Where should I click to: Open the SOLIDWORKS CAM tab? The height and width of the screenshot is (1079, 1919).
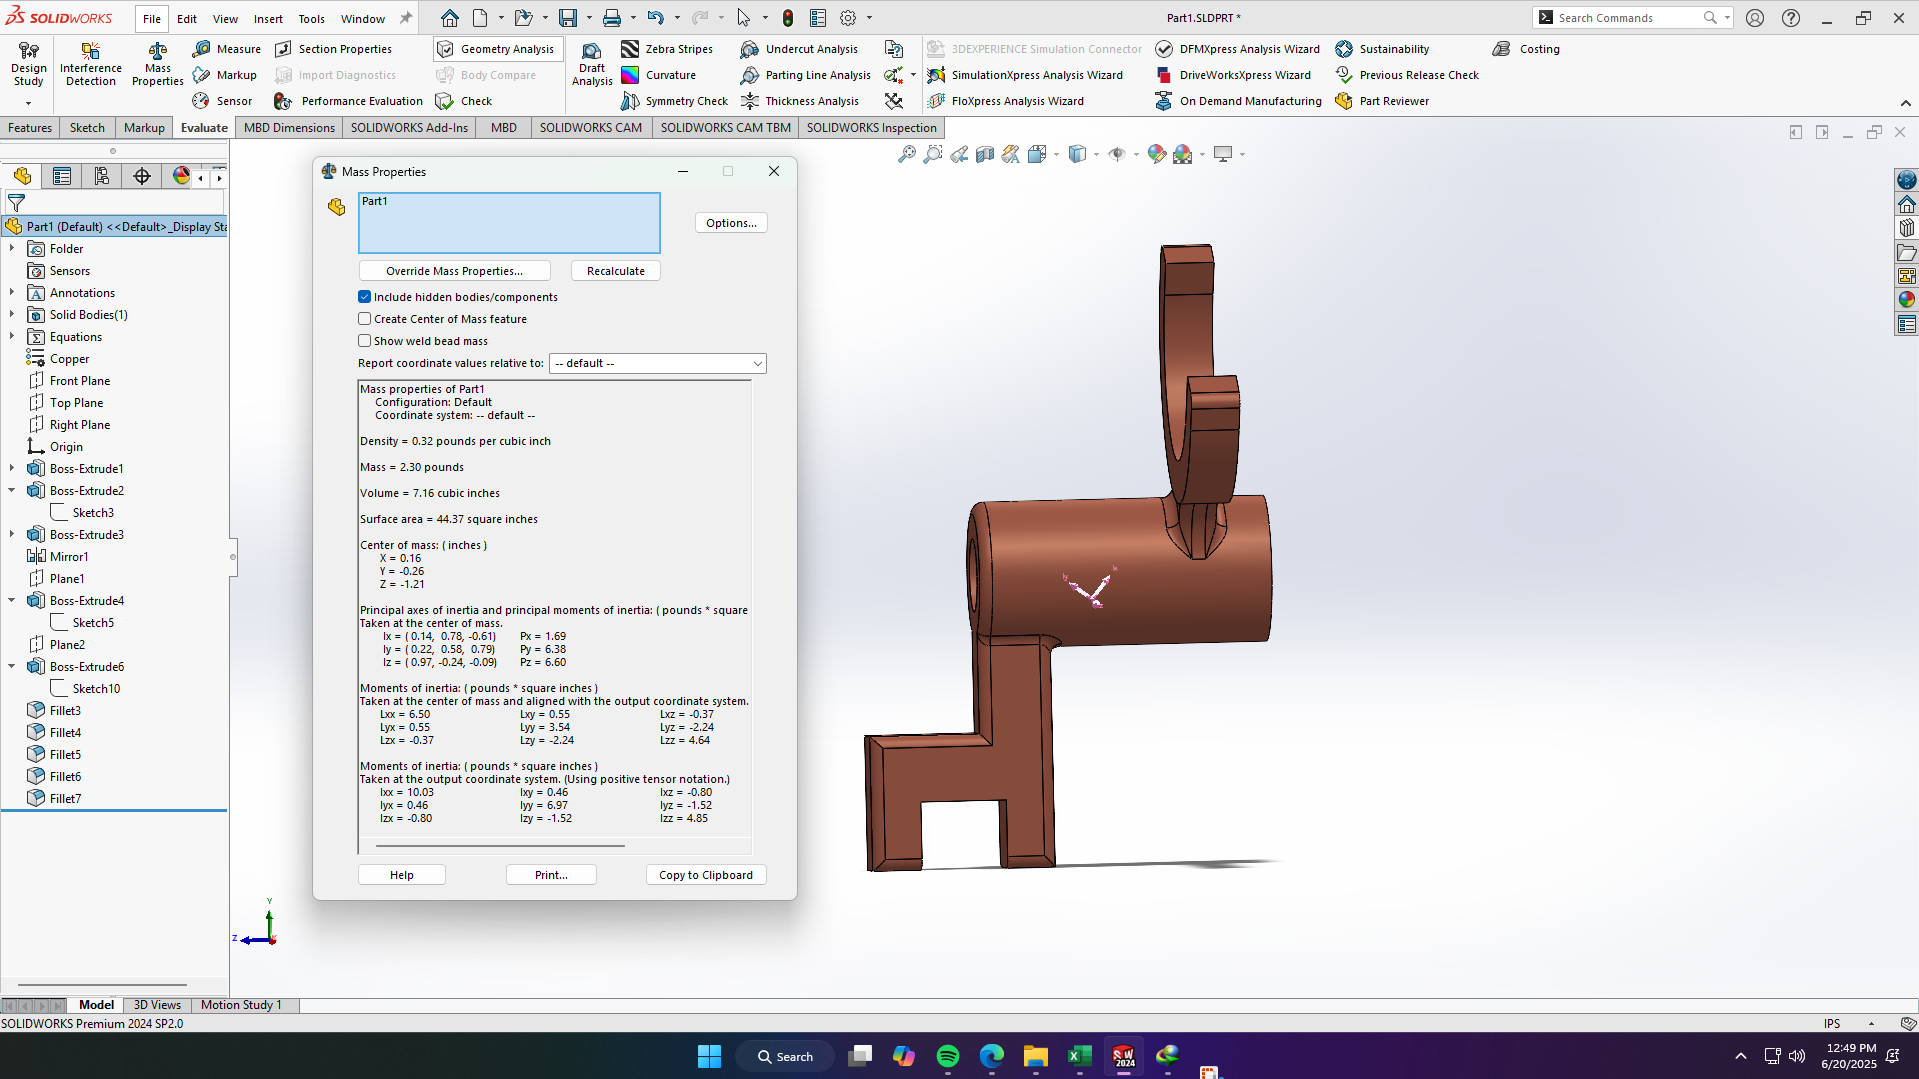(591, 128)
